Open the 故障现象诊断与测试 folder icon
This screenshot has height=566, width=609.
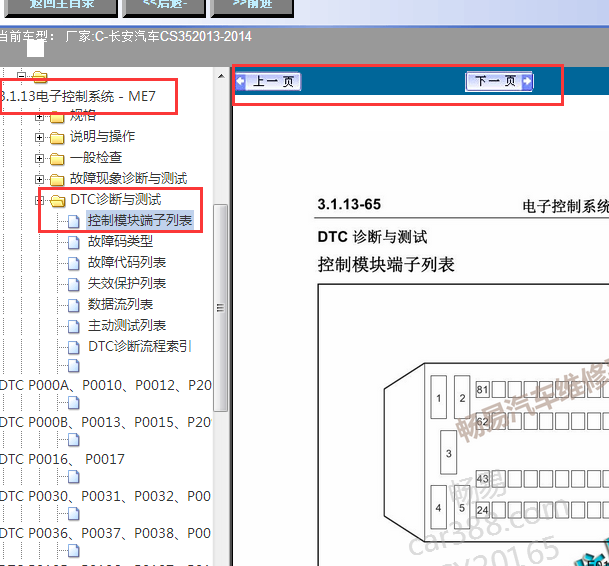[57, 179]
